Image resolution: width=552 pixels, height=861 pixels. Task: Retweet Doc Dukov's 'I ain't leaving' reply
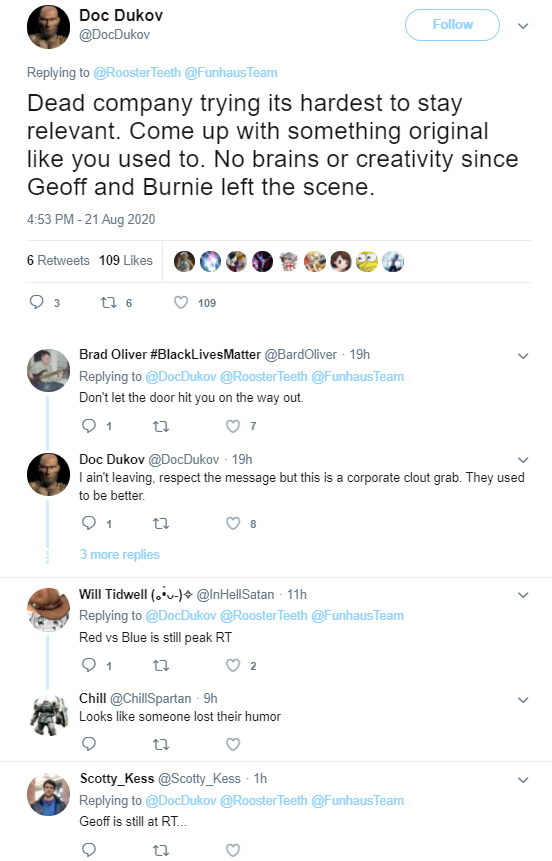coord(160,524)
